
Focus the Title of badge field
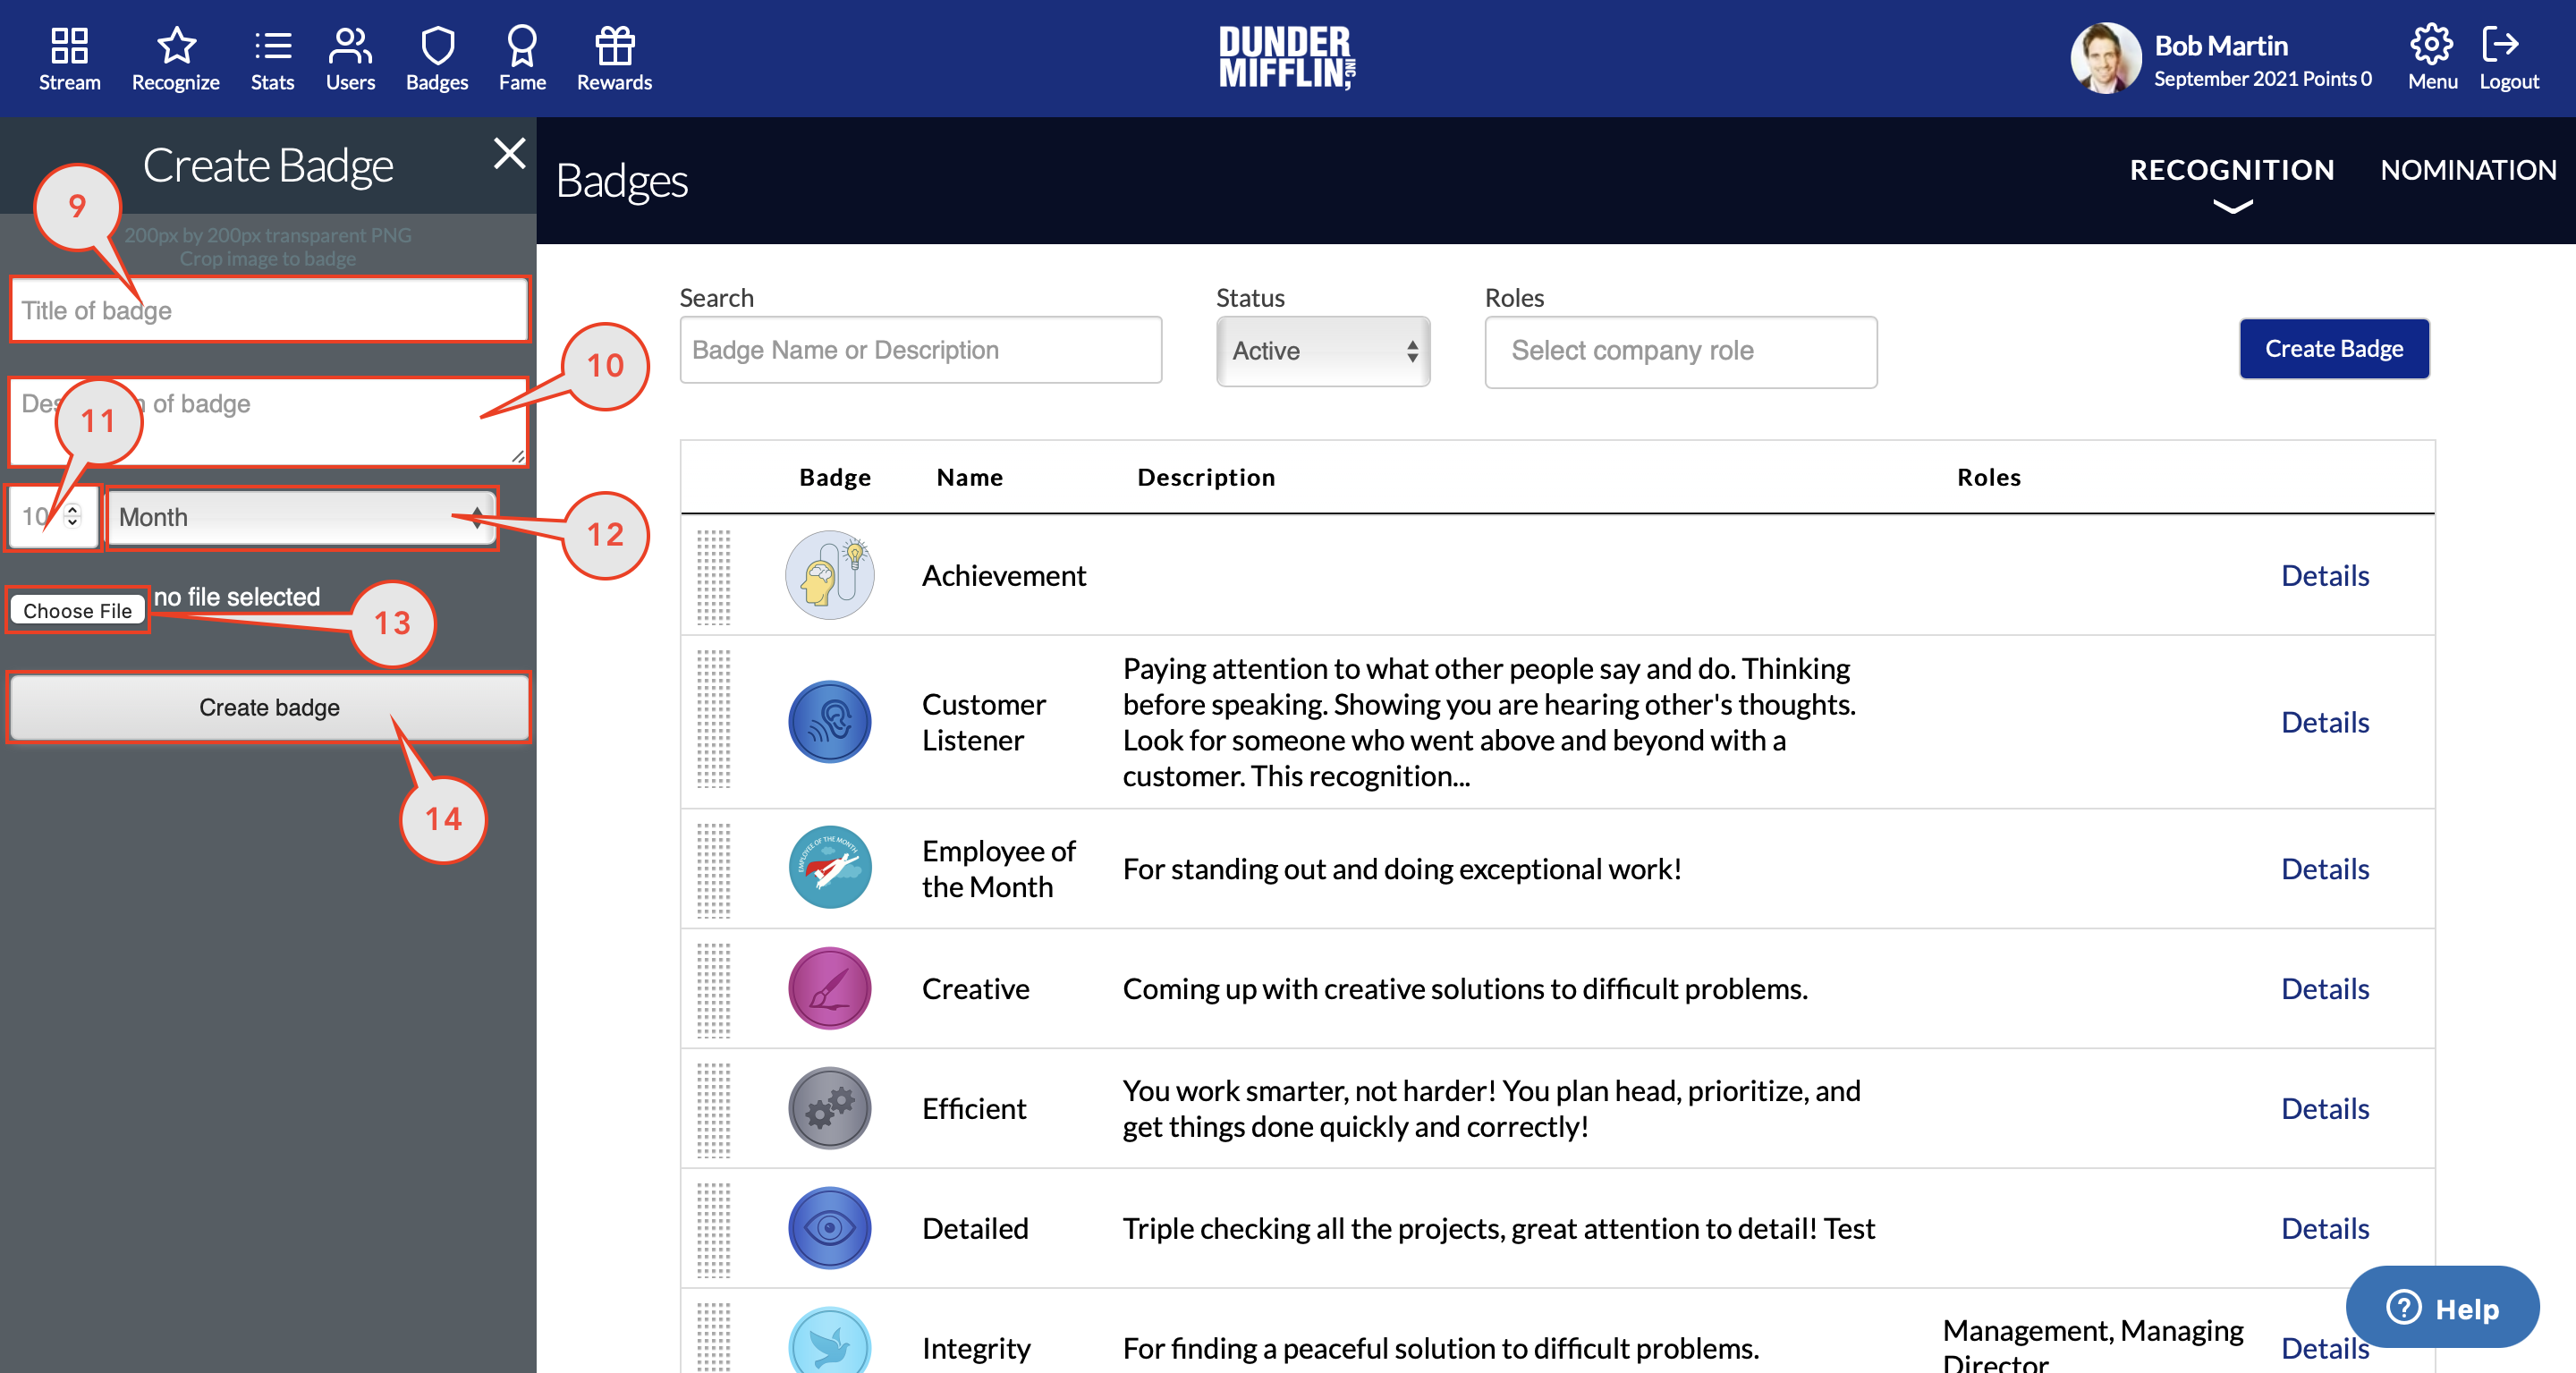tap(269, 310)
